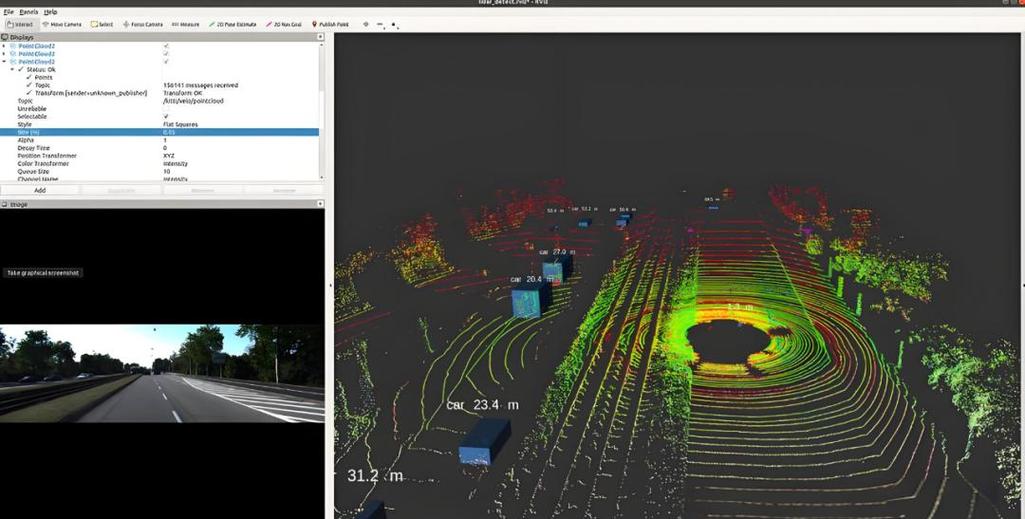
Task: Select the Position Transformer label
Action: pos(47,156)
